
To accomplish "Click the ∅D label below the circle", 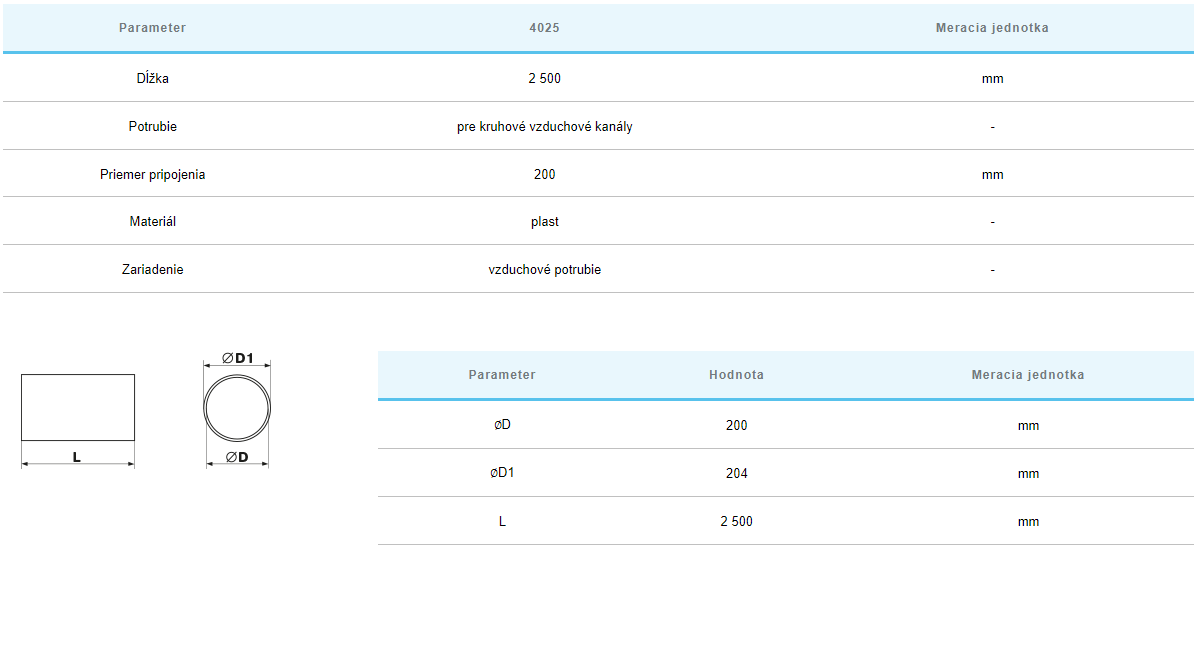I will pos(237,457).
